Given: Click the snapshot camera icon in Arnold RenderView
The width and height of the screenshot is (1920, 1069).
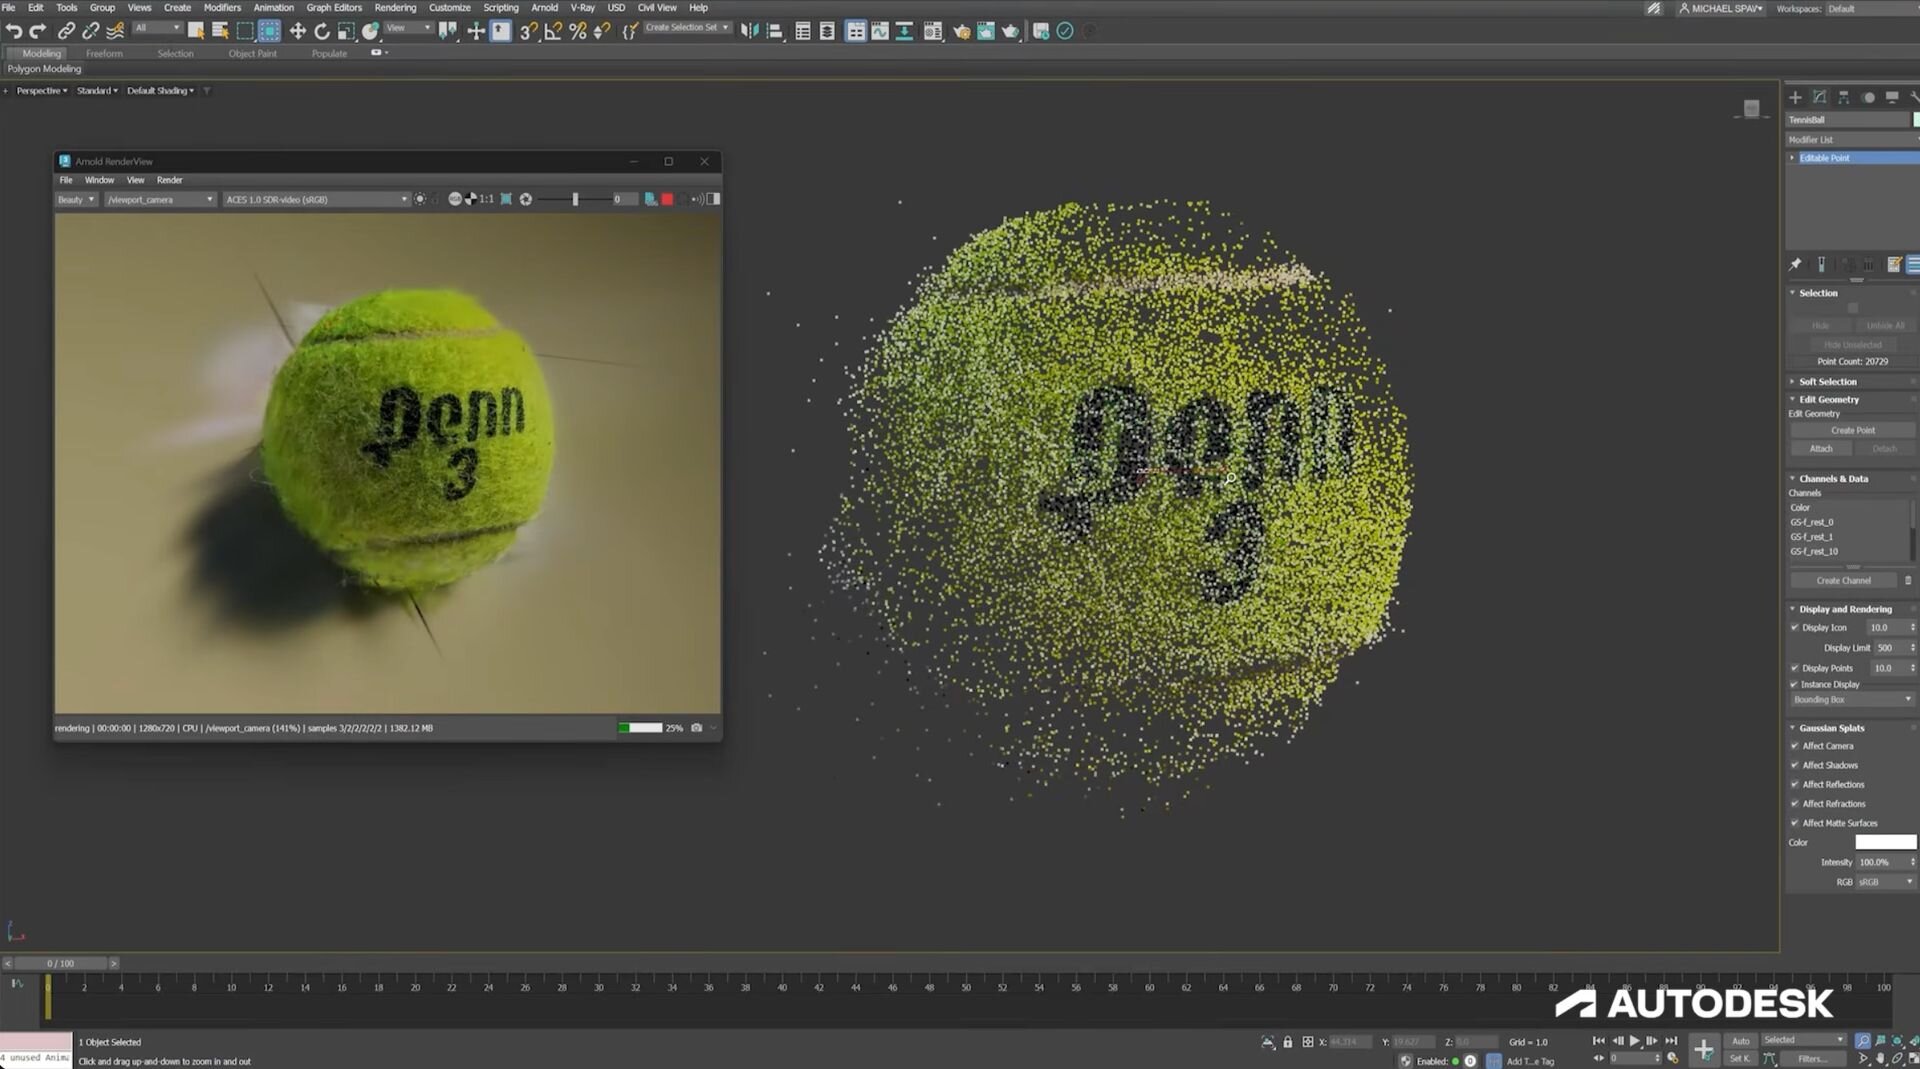Looking at the screenshot, I should (x=697, y=728).
